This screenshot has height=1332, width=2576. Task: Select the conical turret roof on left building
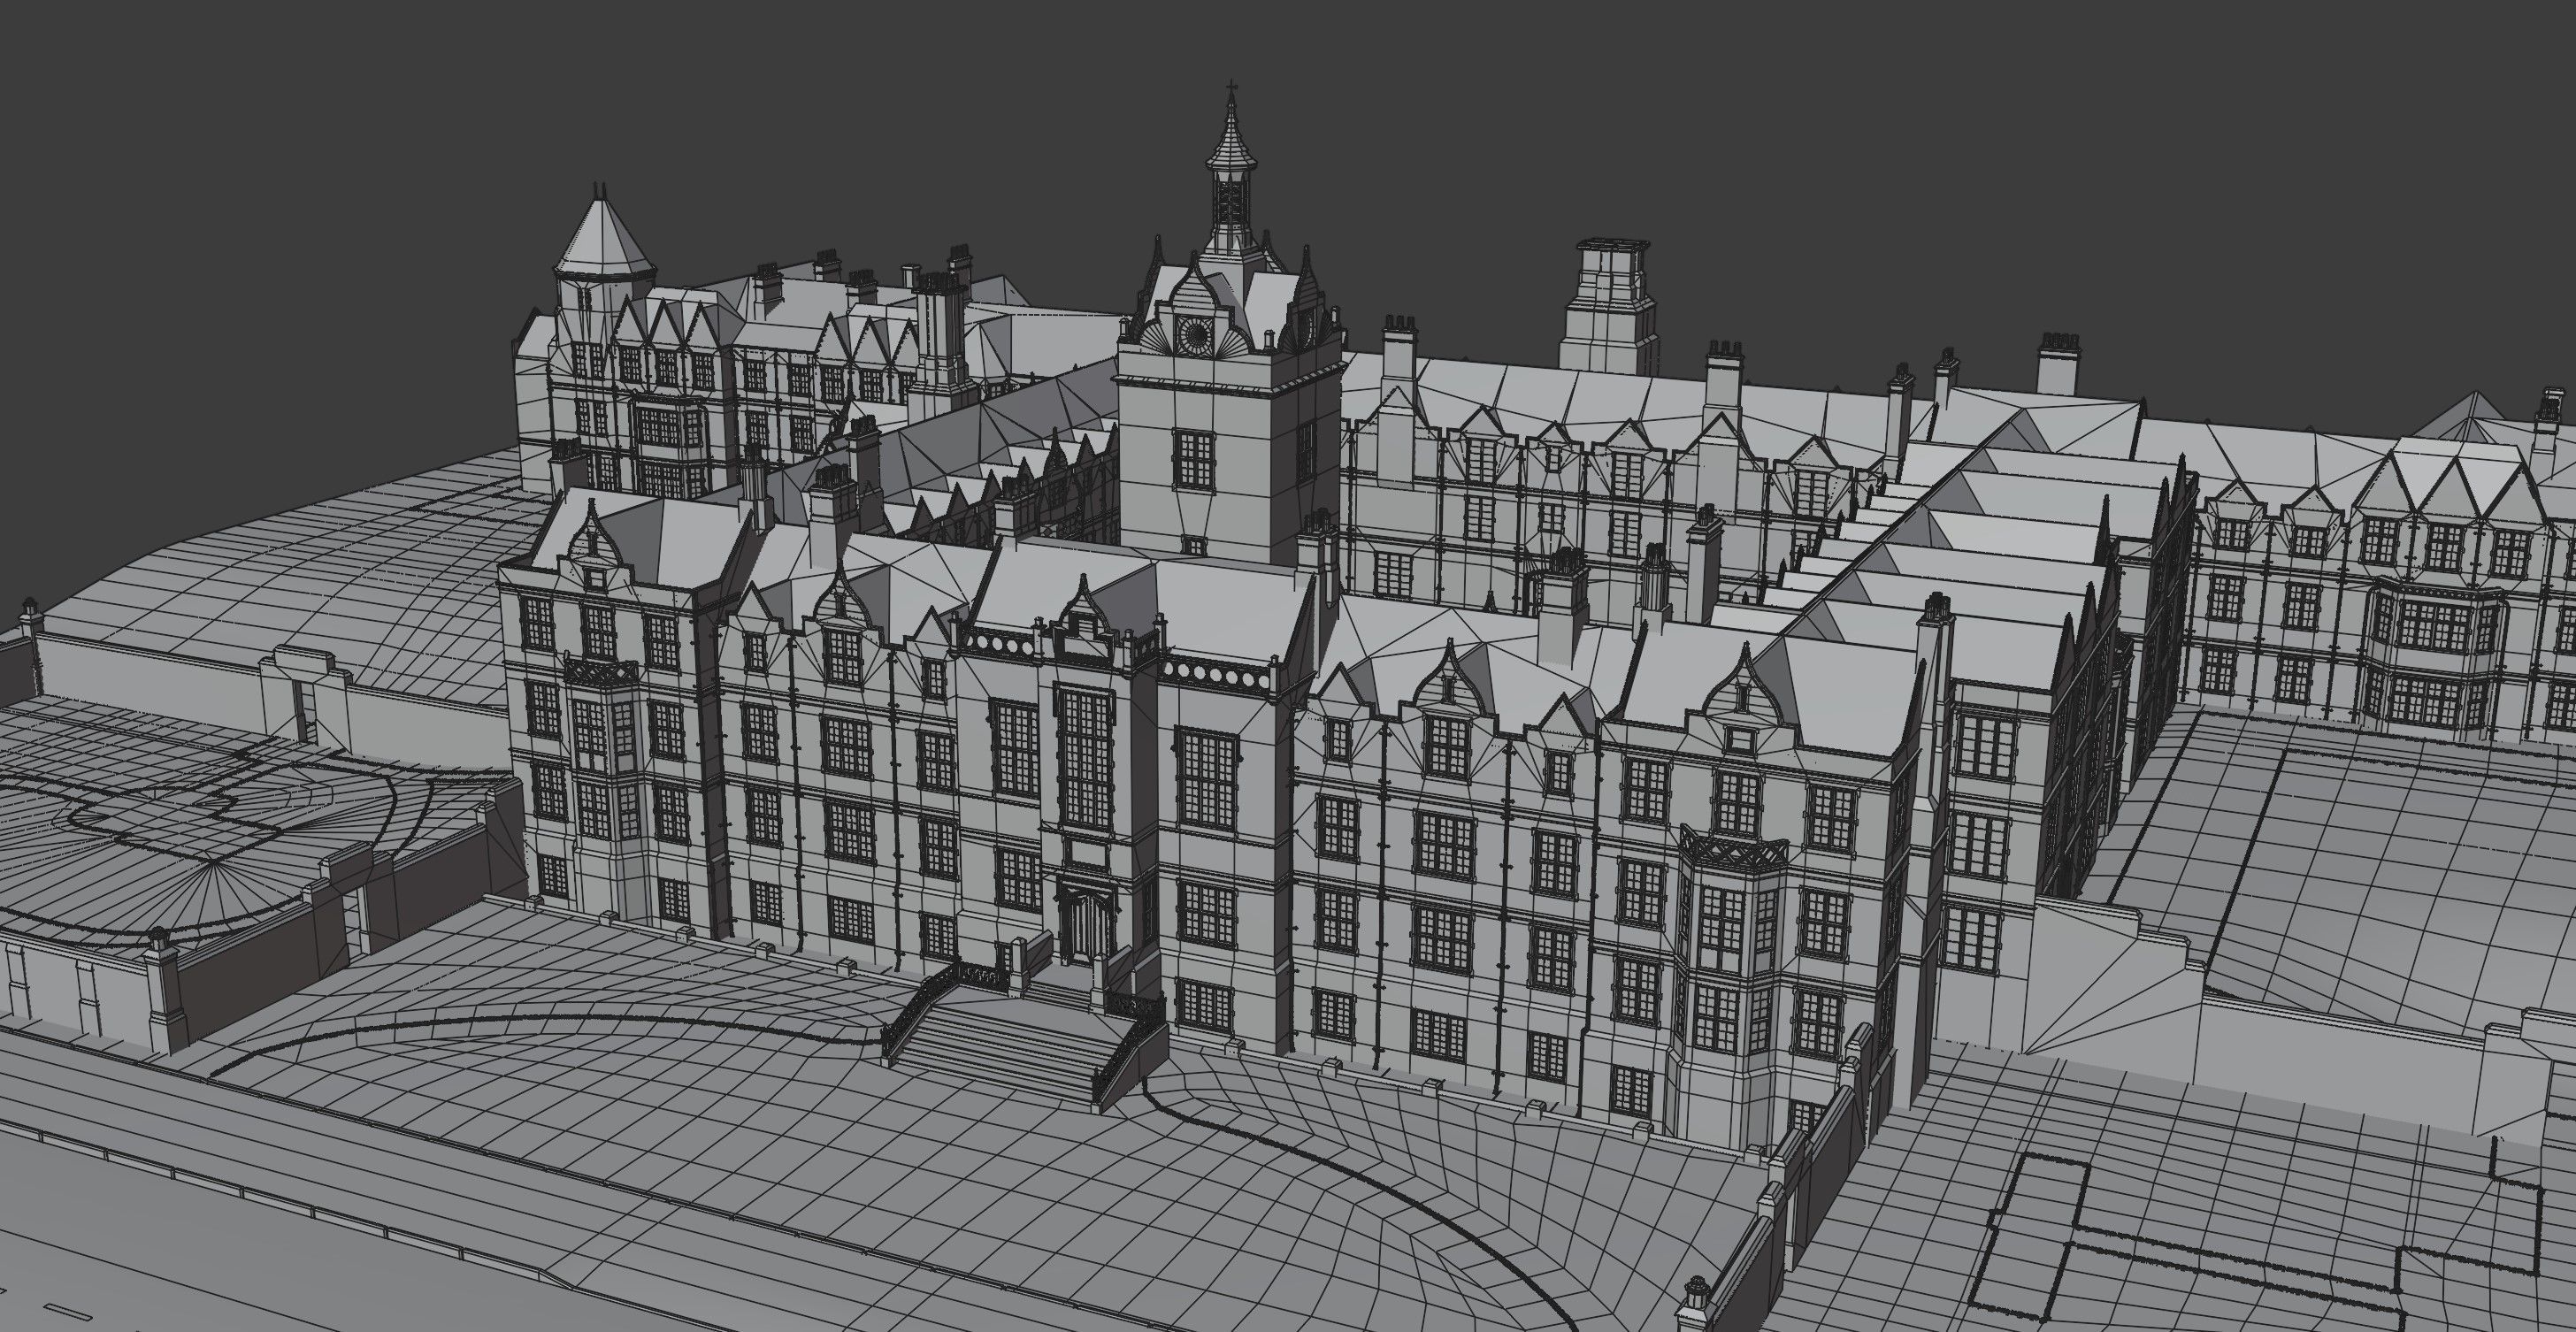tap(605, 235)
